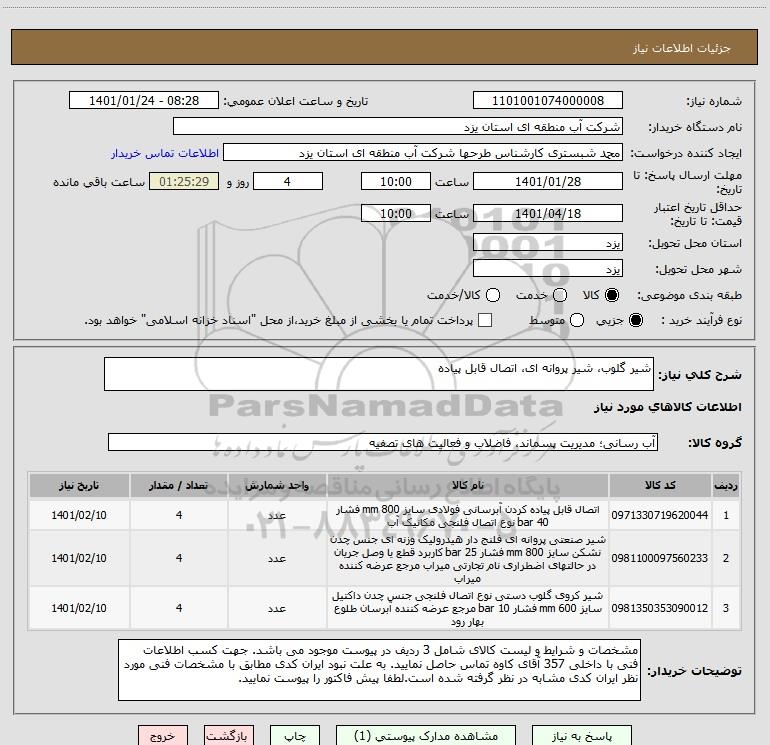This screenshot has height=745, width=770.
Task: Click the بازگشت back button
Action: (x=229, y=736)
